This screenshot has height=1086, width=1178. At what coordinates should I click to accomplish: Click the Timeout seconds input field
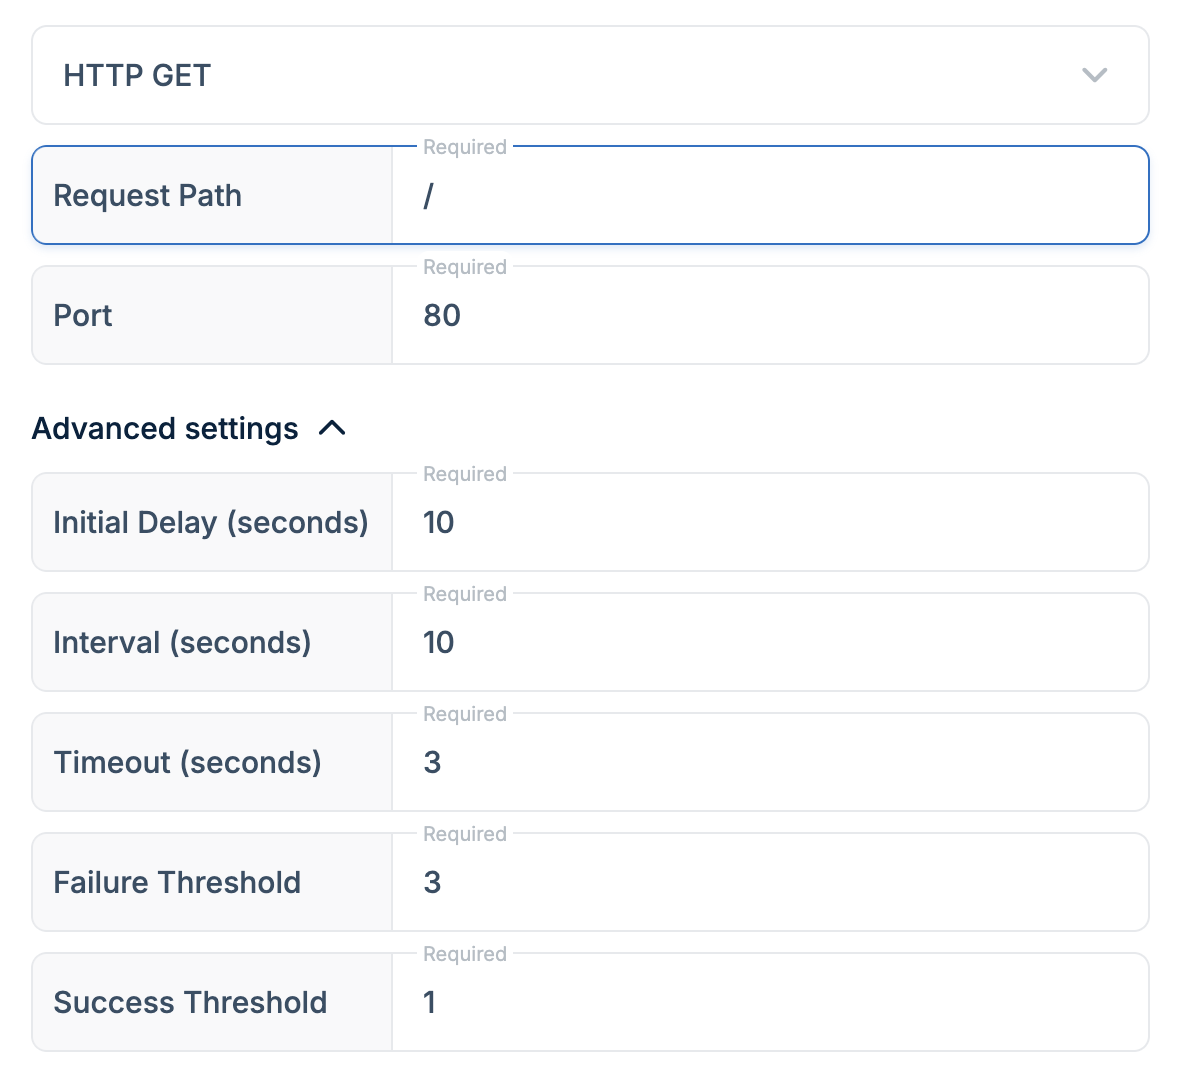tap(770, 763)
